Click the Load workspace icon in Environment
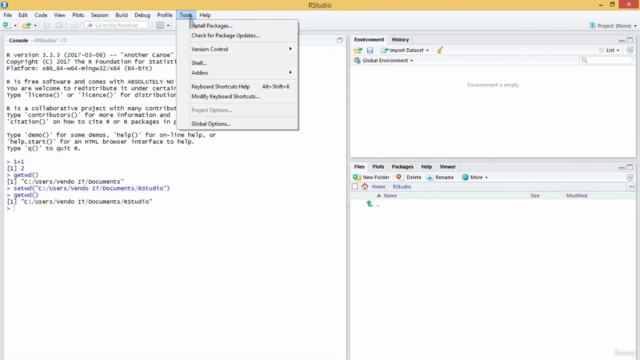Screen dimensions: 640x360 [x=358, y=50]
